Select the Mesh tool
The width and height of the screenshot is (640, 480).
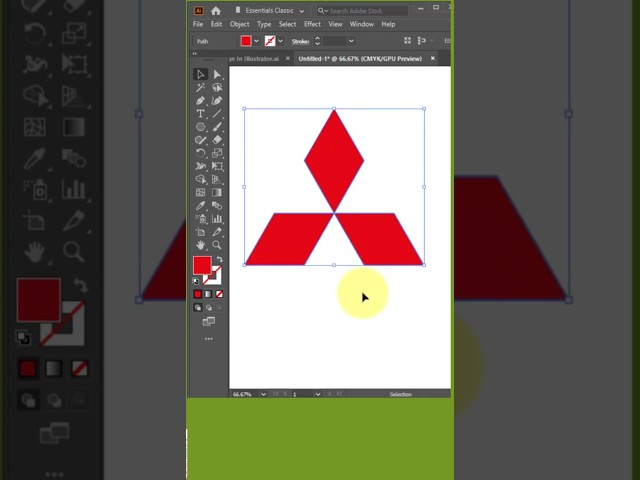point(200,192)
